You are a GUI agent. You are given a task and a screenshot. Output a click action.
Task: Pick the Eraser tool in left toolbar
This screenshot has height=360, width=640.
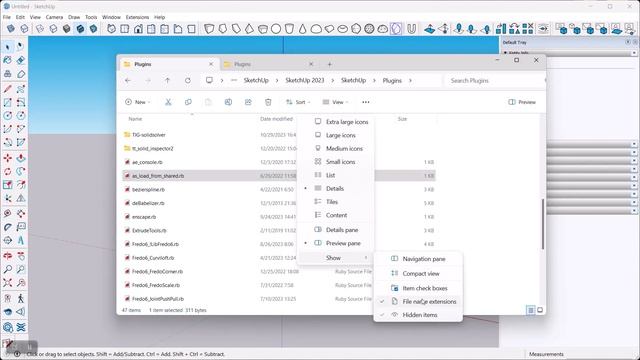pyautogui.click(x=21, y=60)
